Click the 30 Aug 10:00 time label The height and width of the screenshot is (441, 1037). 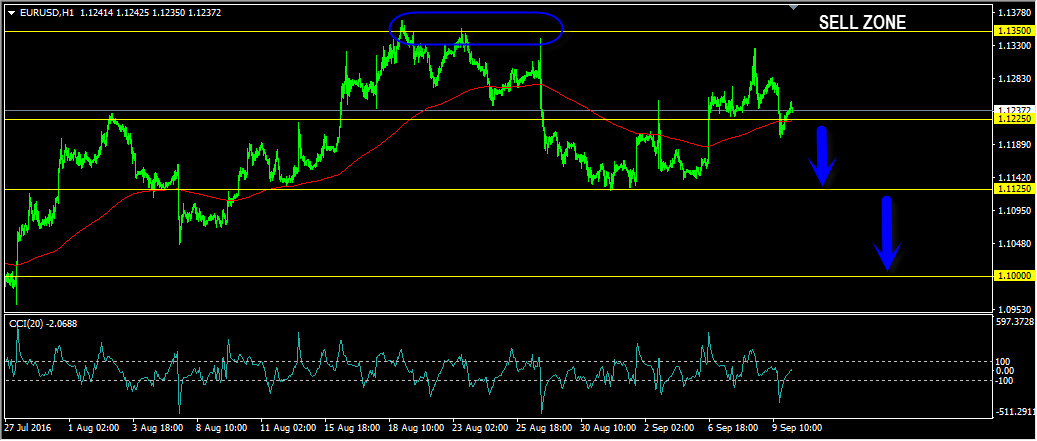(606, 427)
